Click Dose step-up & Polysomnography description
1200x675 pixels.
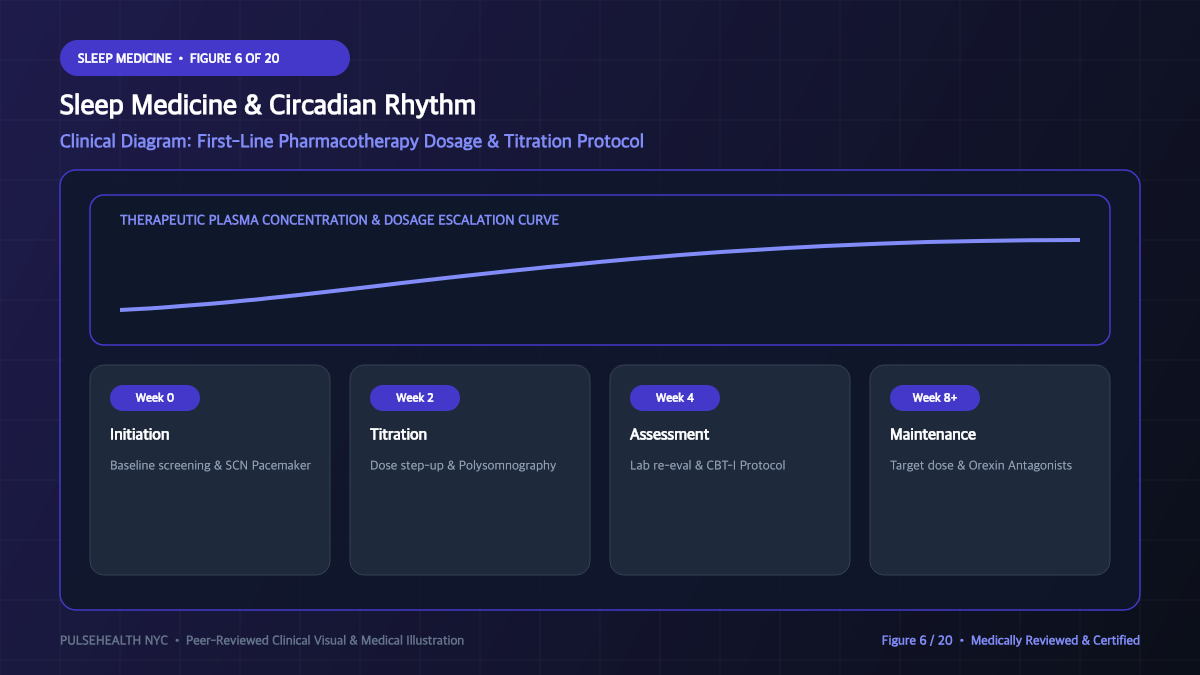click(463, 465)
